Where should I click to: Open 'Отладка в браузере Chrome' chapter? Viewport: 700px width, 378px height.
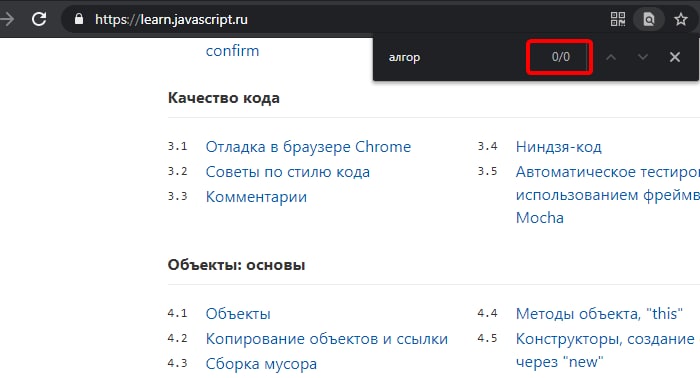308,147
